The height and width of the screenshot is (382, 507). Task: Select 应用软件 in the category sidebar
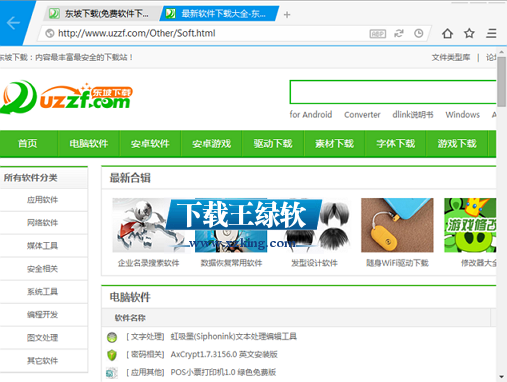[42, 200]
